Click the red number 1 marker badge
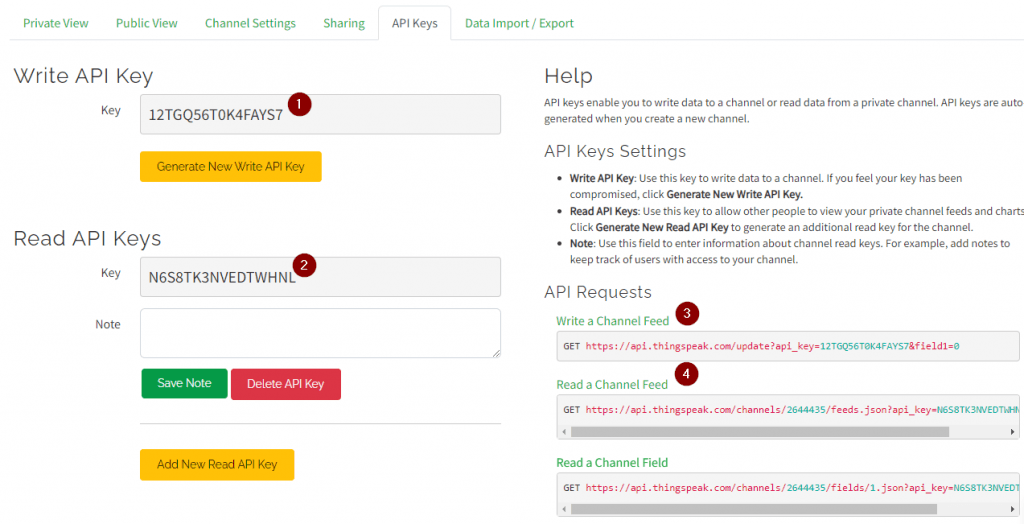Image resolution: width=1024 pixels, height=524 pixels. [x=299, y=103]
